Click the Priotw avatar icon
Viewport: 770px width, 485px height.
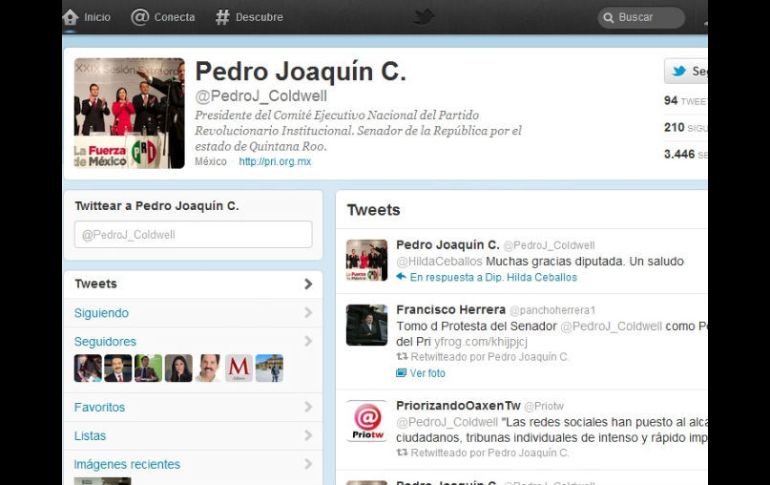367,421
